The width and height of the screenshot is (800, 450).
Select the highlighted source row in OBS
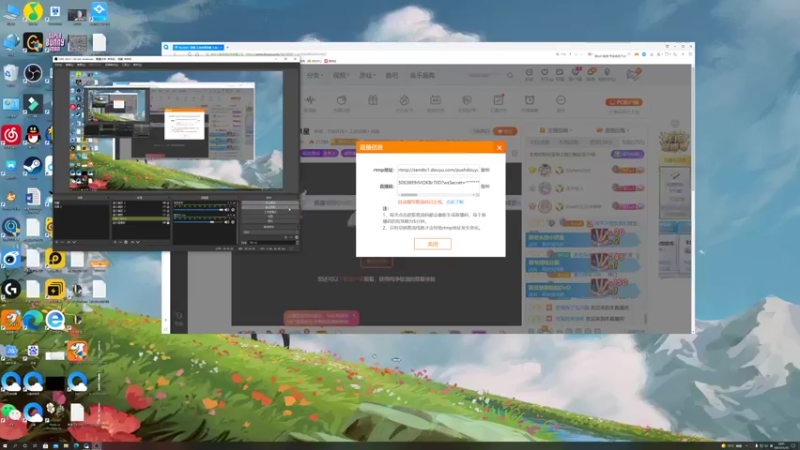[141, 218]
